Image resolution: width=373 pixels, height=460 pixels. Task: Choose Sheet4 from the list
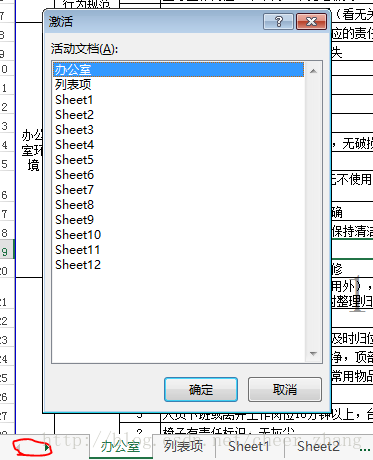point(178,145)
